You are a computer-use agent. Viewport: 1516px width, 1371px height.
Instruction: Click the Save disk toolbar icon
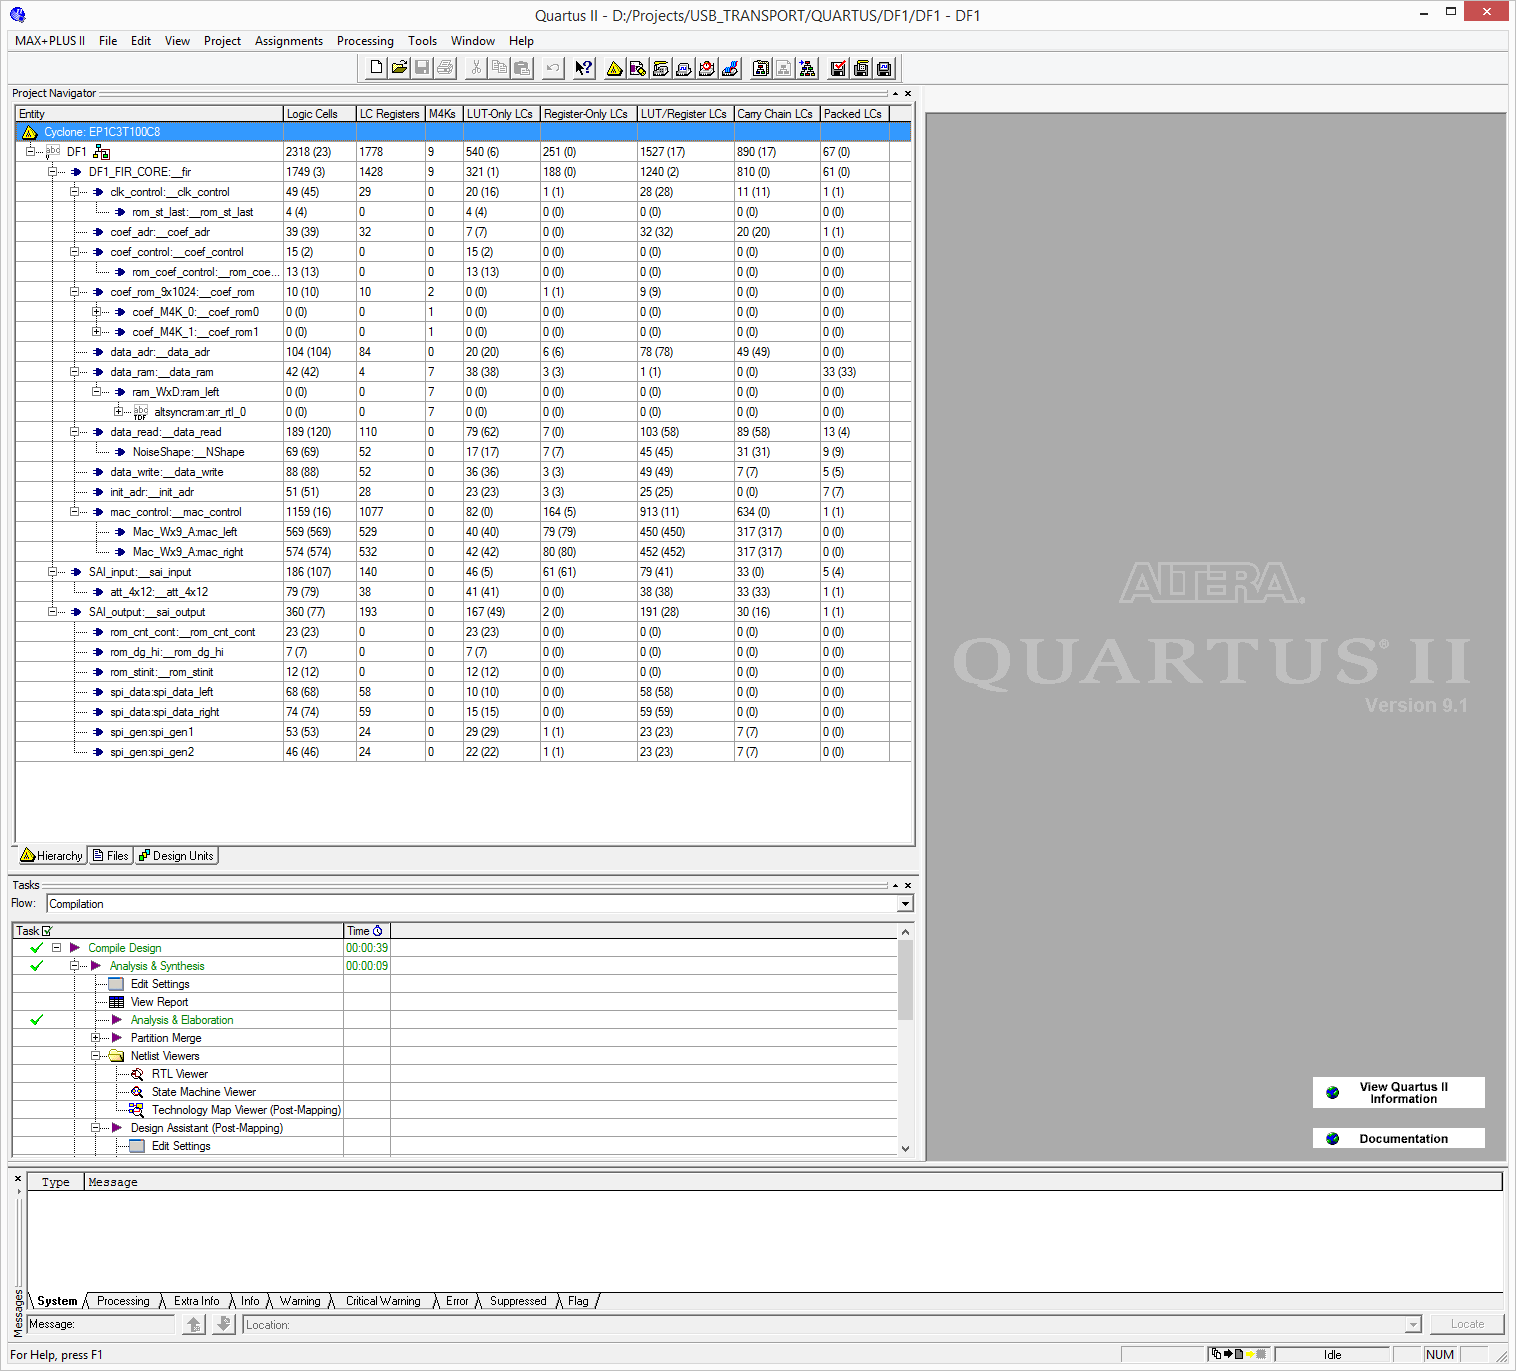(x=422, y=67)
